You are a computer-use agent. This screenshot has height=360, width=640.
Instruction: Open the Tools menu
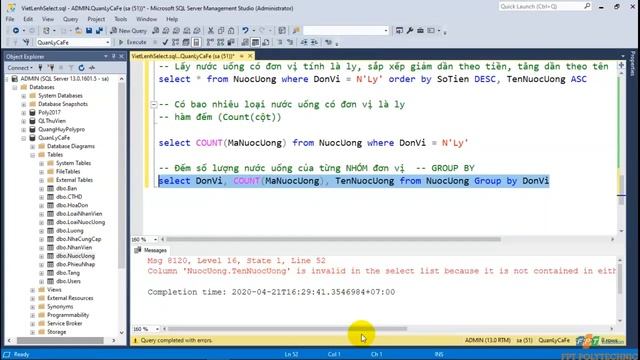tap(120, 19)
